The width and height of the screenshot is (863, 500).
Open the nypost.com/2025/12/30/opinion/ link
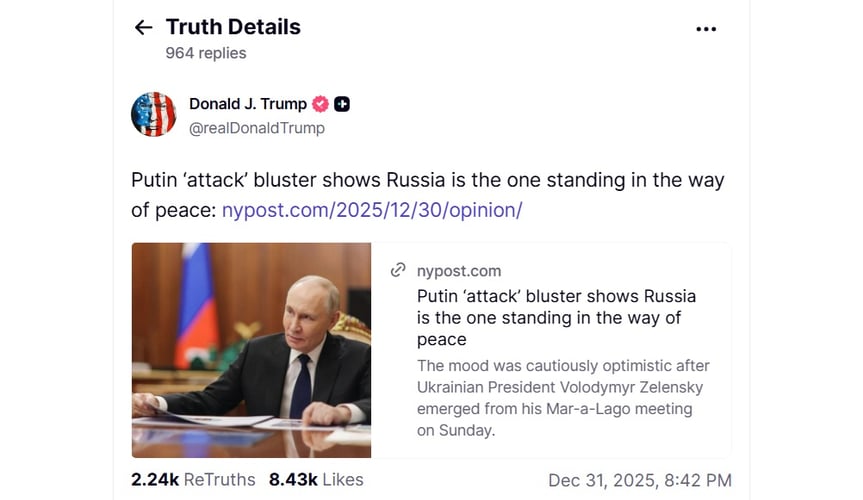(372, 210)
